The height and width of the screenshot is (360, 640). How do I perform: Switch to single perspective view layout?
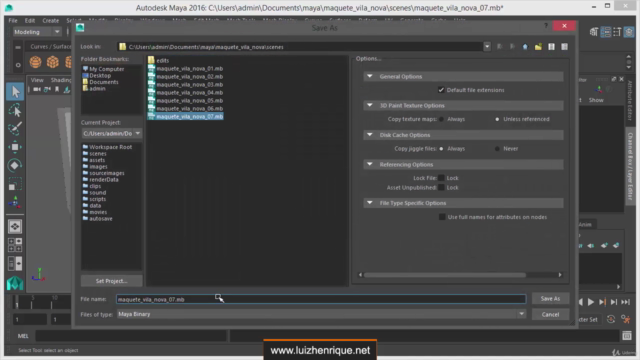[x=15, y=227]
